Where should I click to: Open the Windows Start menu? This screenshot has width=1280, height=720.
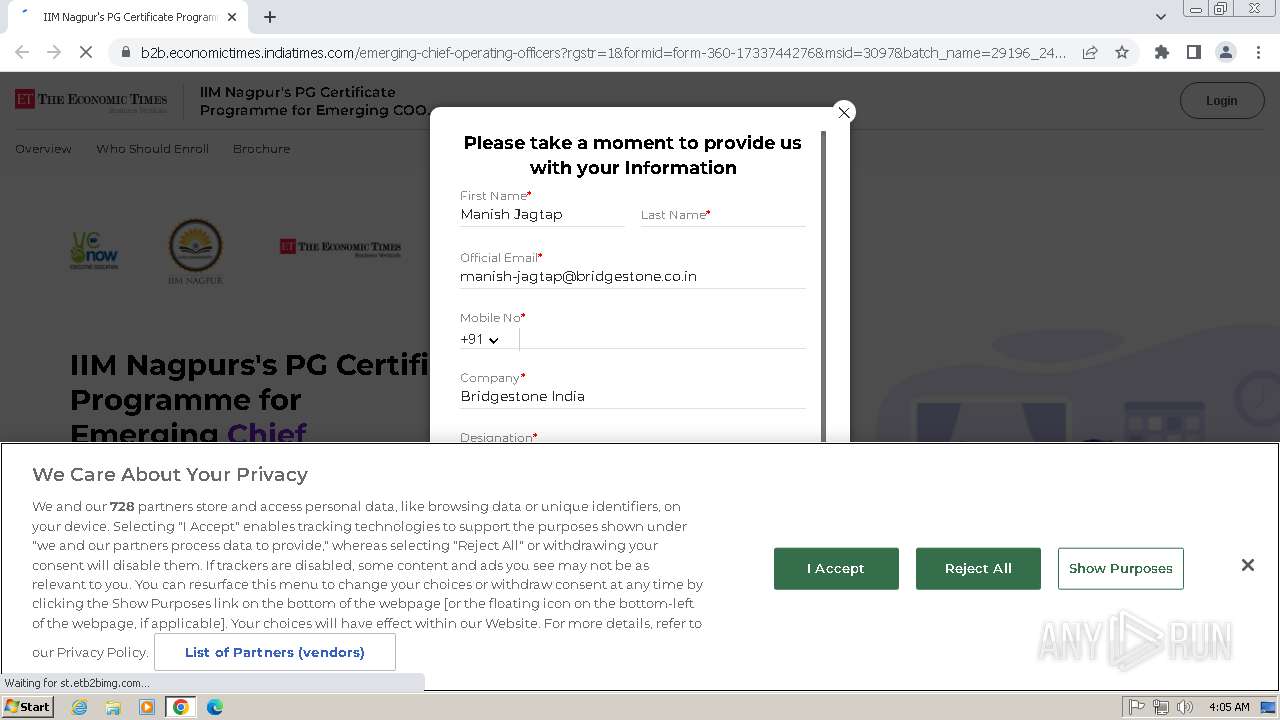click(x=28, y=706)
